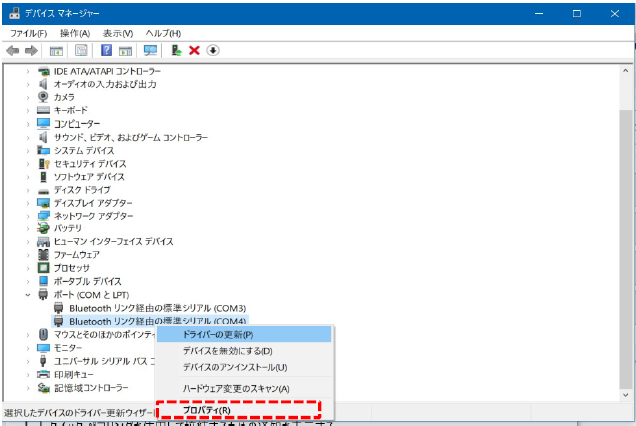
Task: Click the down-arrow disable device icon
Action: [x=213, y=50]
